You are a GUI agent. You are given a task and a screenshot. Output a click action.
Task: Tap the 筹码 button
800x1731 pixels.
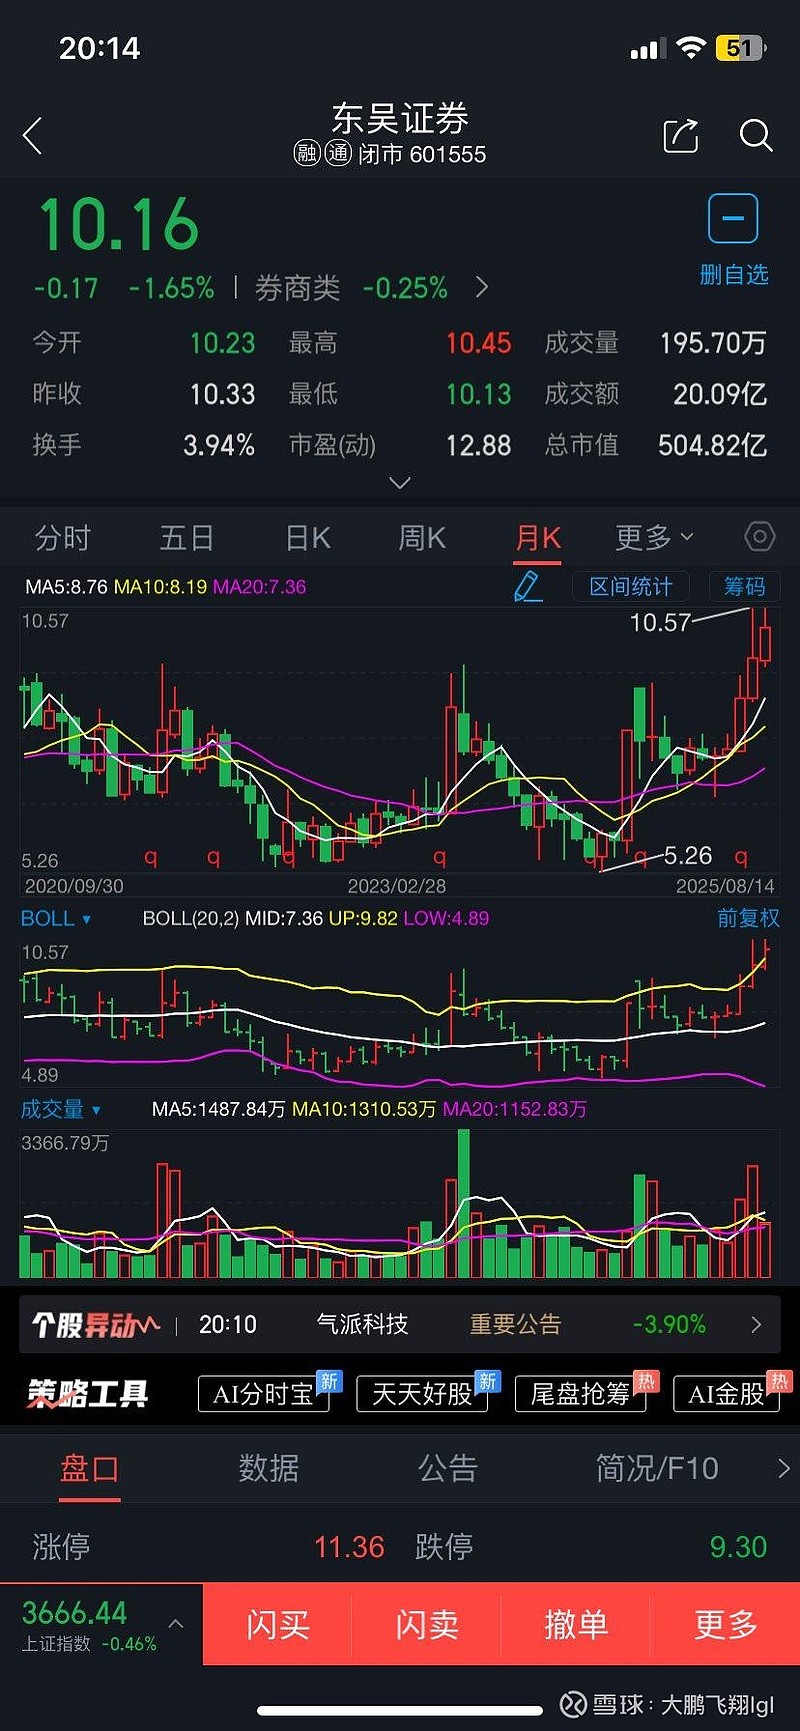pyautogui.click(x=745, y=586)
